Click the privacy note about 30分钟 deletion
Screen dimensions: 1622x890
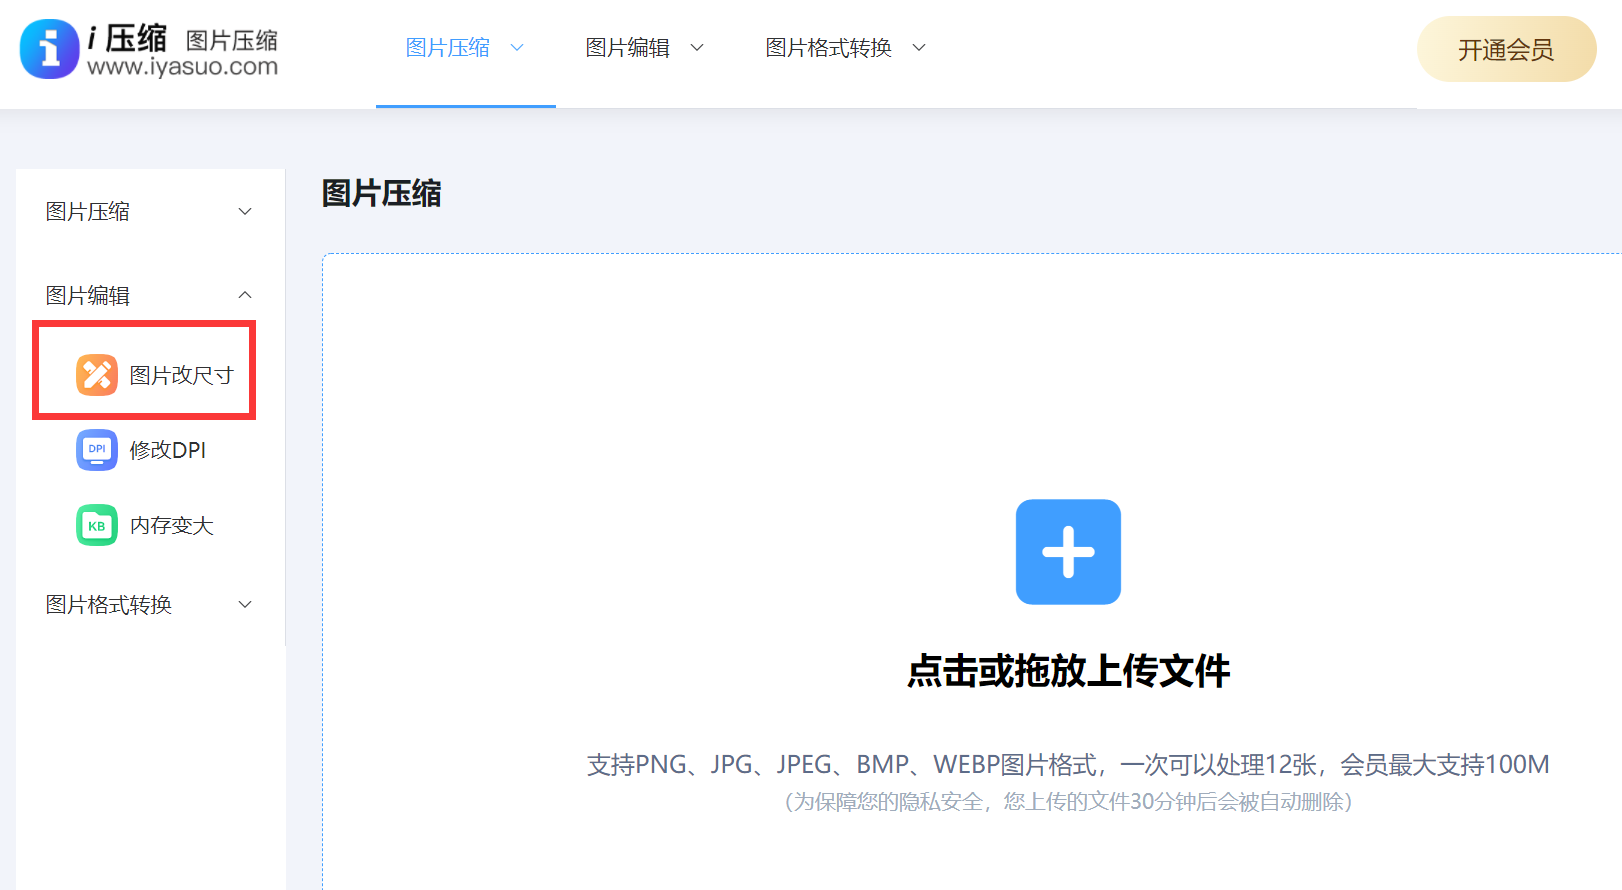tap(1068, 802)
